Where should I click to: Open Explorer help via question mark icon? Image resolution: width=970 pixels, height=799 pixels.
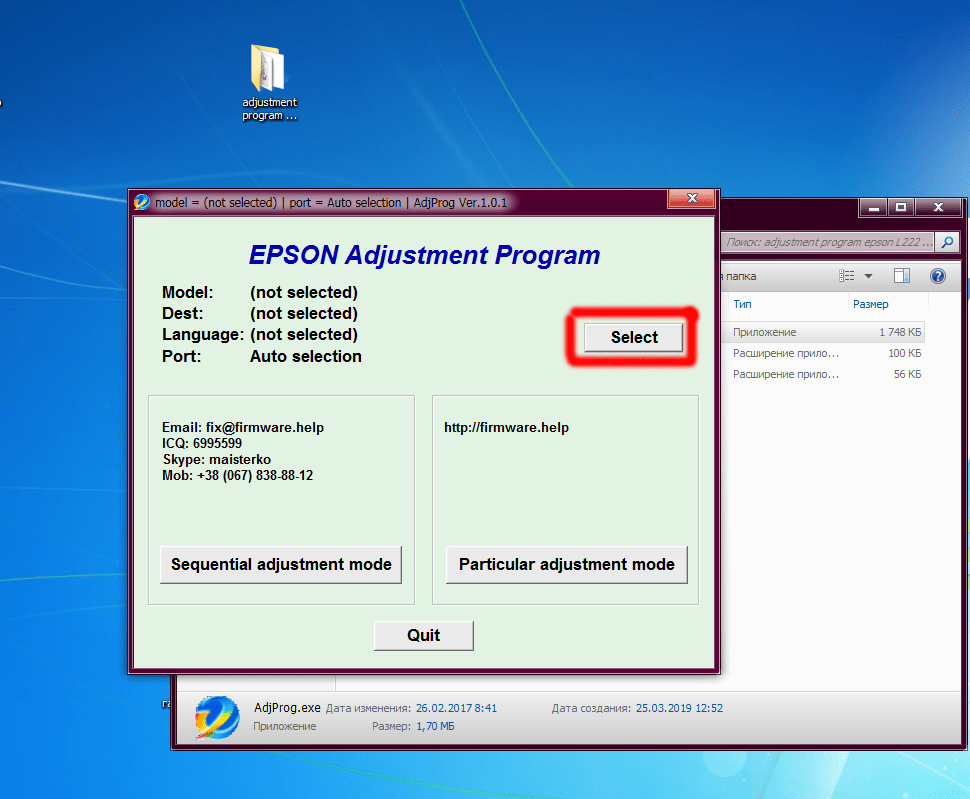[937, 275]
